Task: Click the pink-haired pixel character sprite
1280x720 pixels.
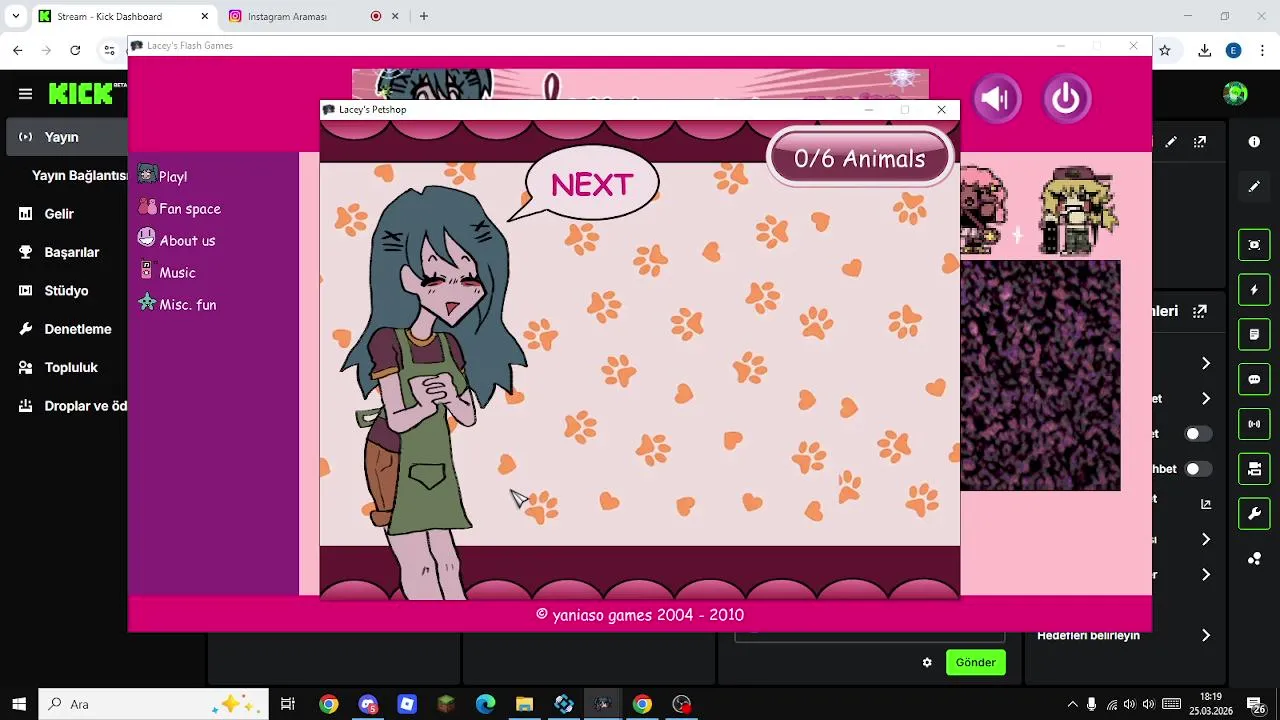Action: point(985,210)
